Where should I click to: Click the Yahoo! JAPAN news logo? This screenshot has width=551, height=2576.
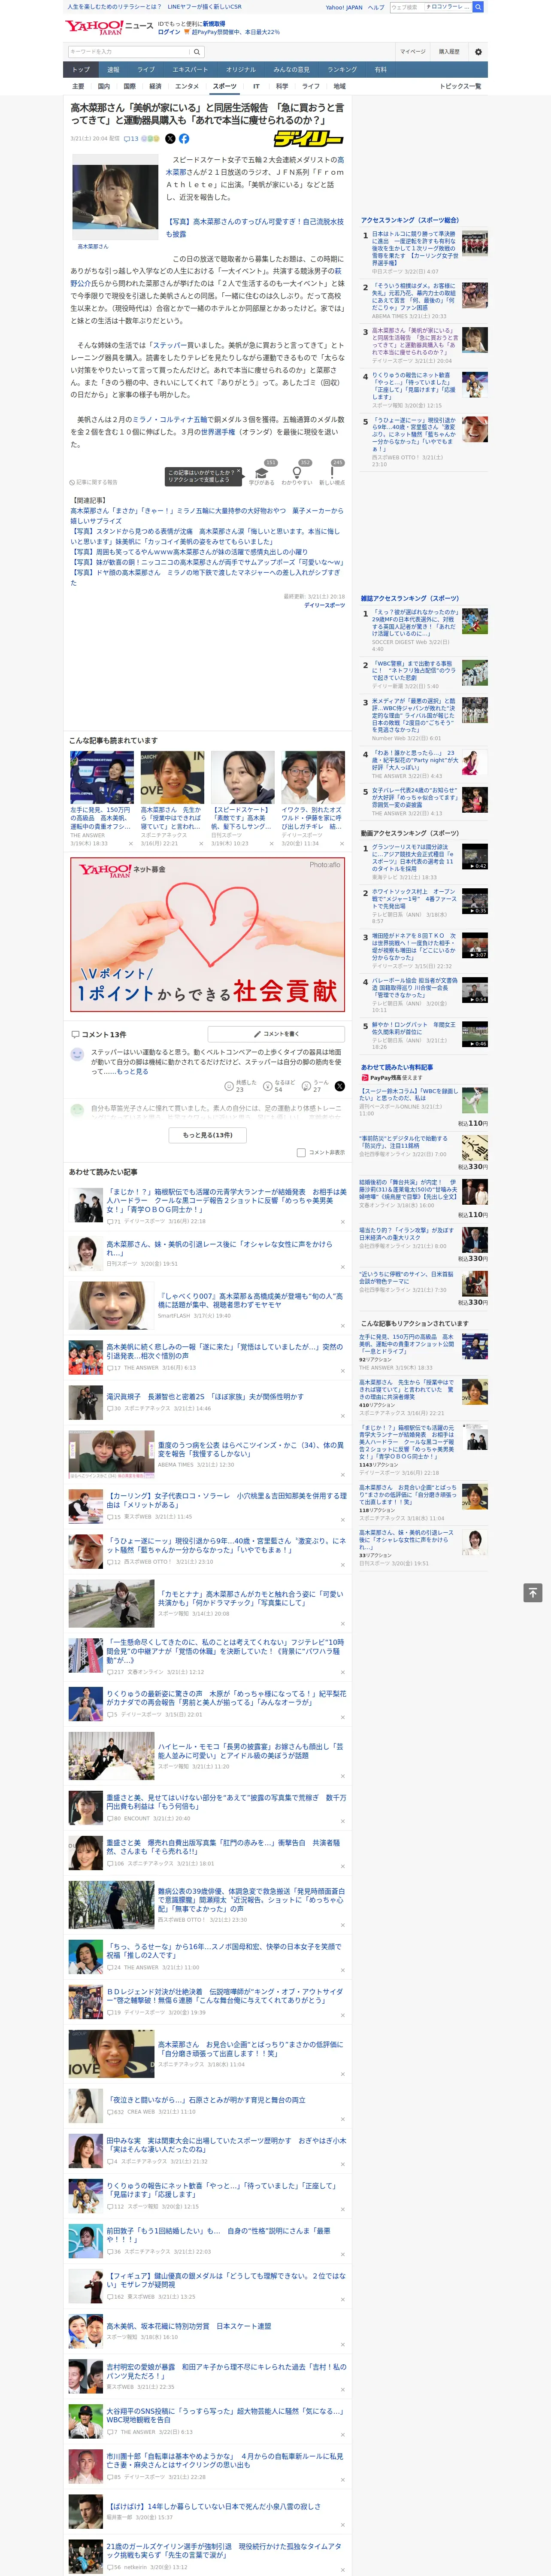109,28
